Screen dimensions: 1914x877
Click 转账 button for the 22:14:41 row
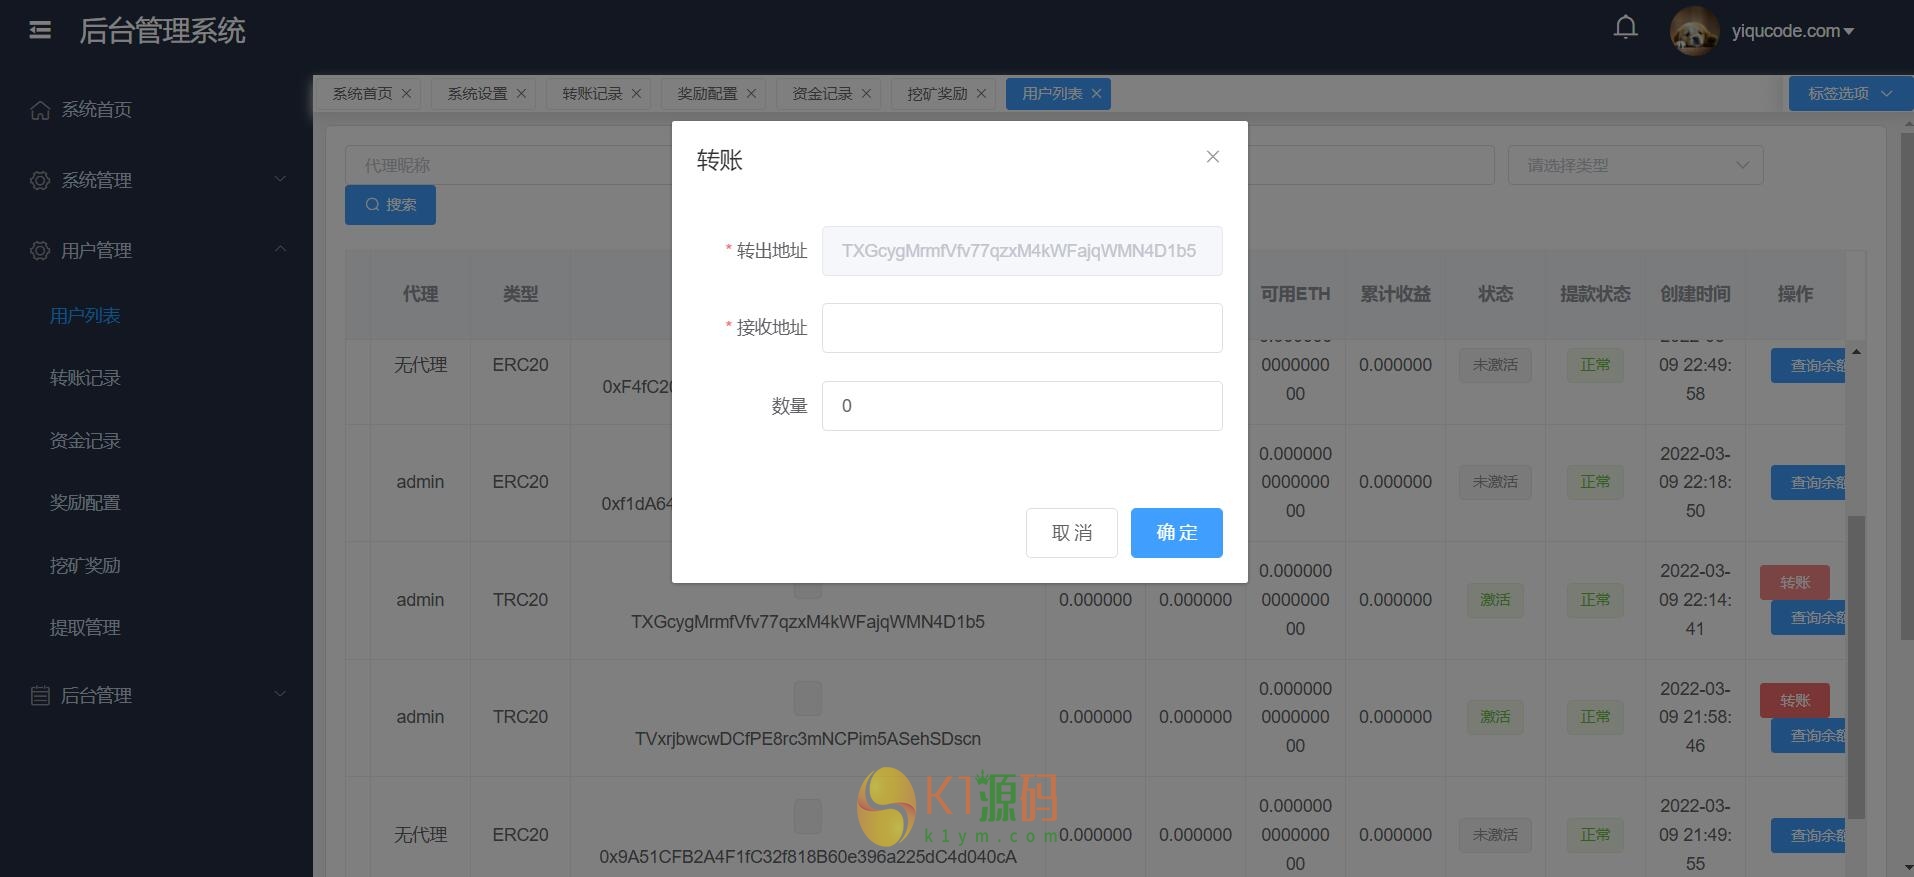pos(1795,582)
